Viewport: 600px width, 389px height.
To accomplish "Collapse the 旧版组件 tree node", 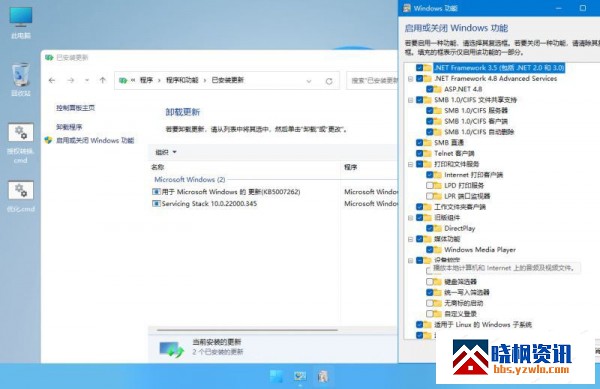I will click(410, 218).
